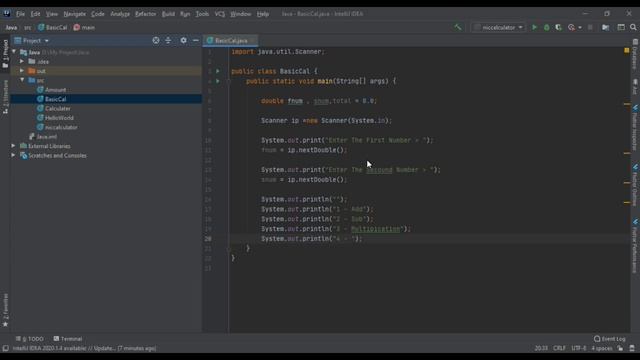Open the Navigate menu
This screenshot has height=360, width=640.
pyautogui.click(x=74, y=13)
